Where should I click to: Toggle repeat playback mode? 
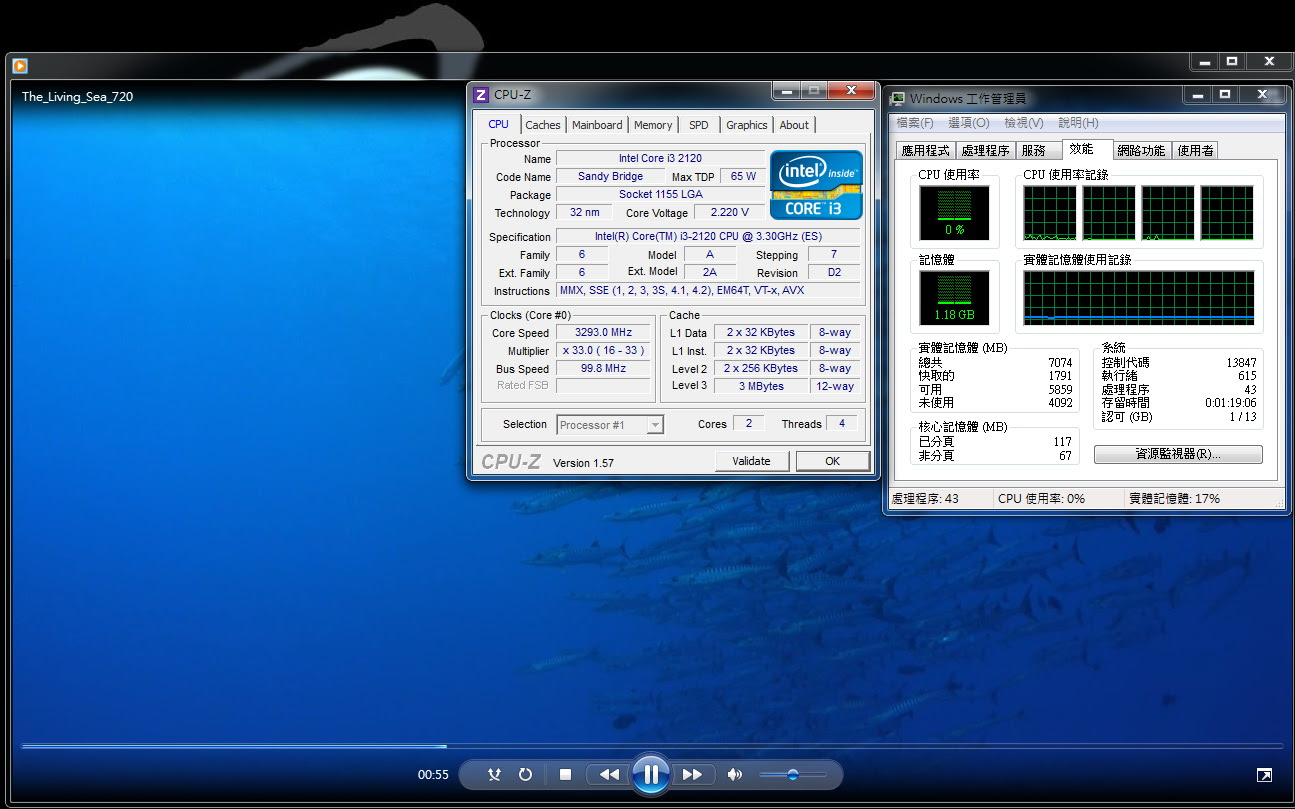(525, 775)
